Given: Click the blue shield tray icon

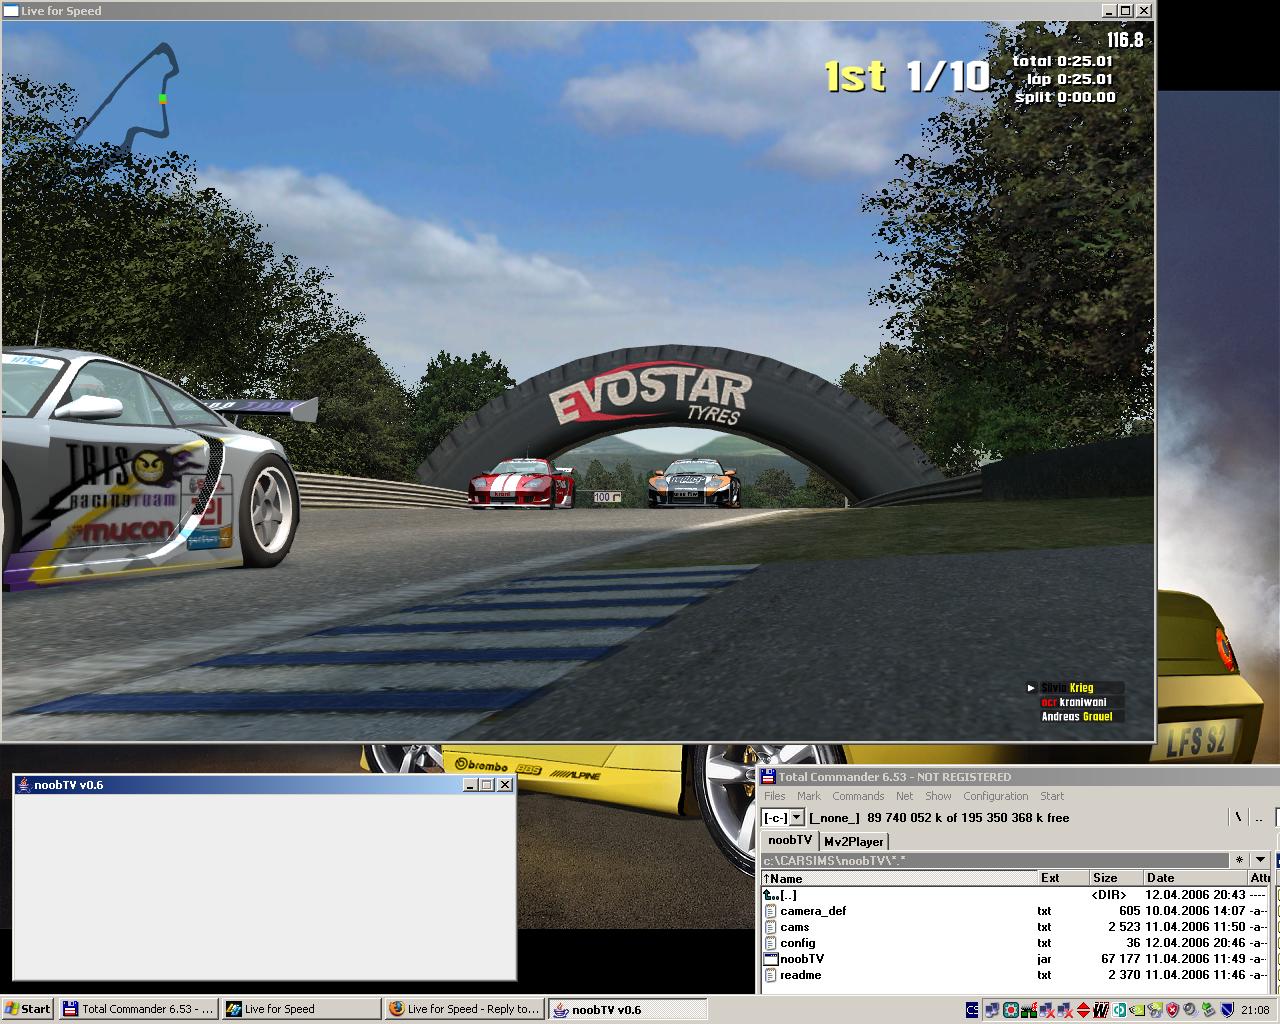Looking at the screenshot, I should [x=1226, y=1009].
